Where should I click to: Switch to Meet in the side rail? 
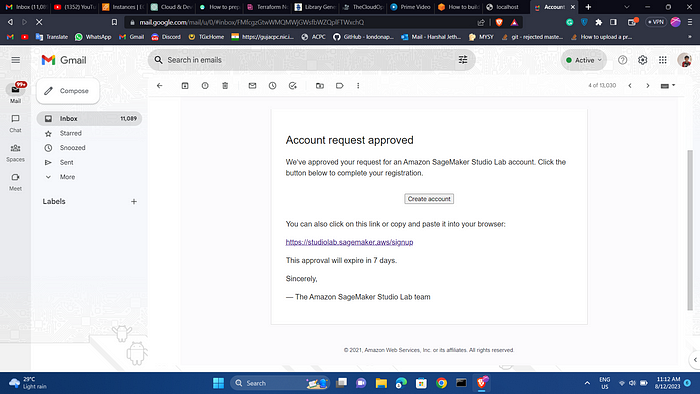(16, 182)
